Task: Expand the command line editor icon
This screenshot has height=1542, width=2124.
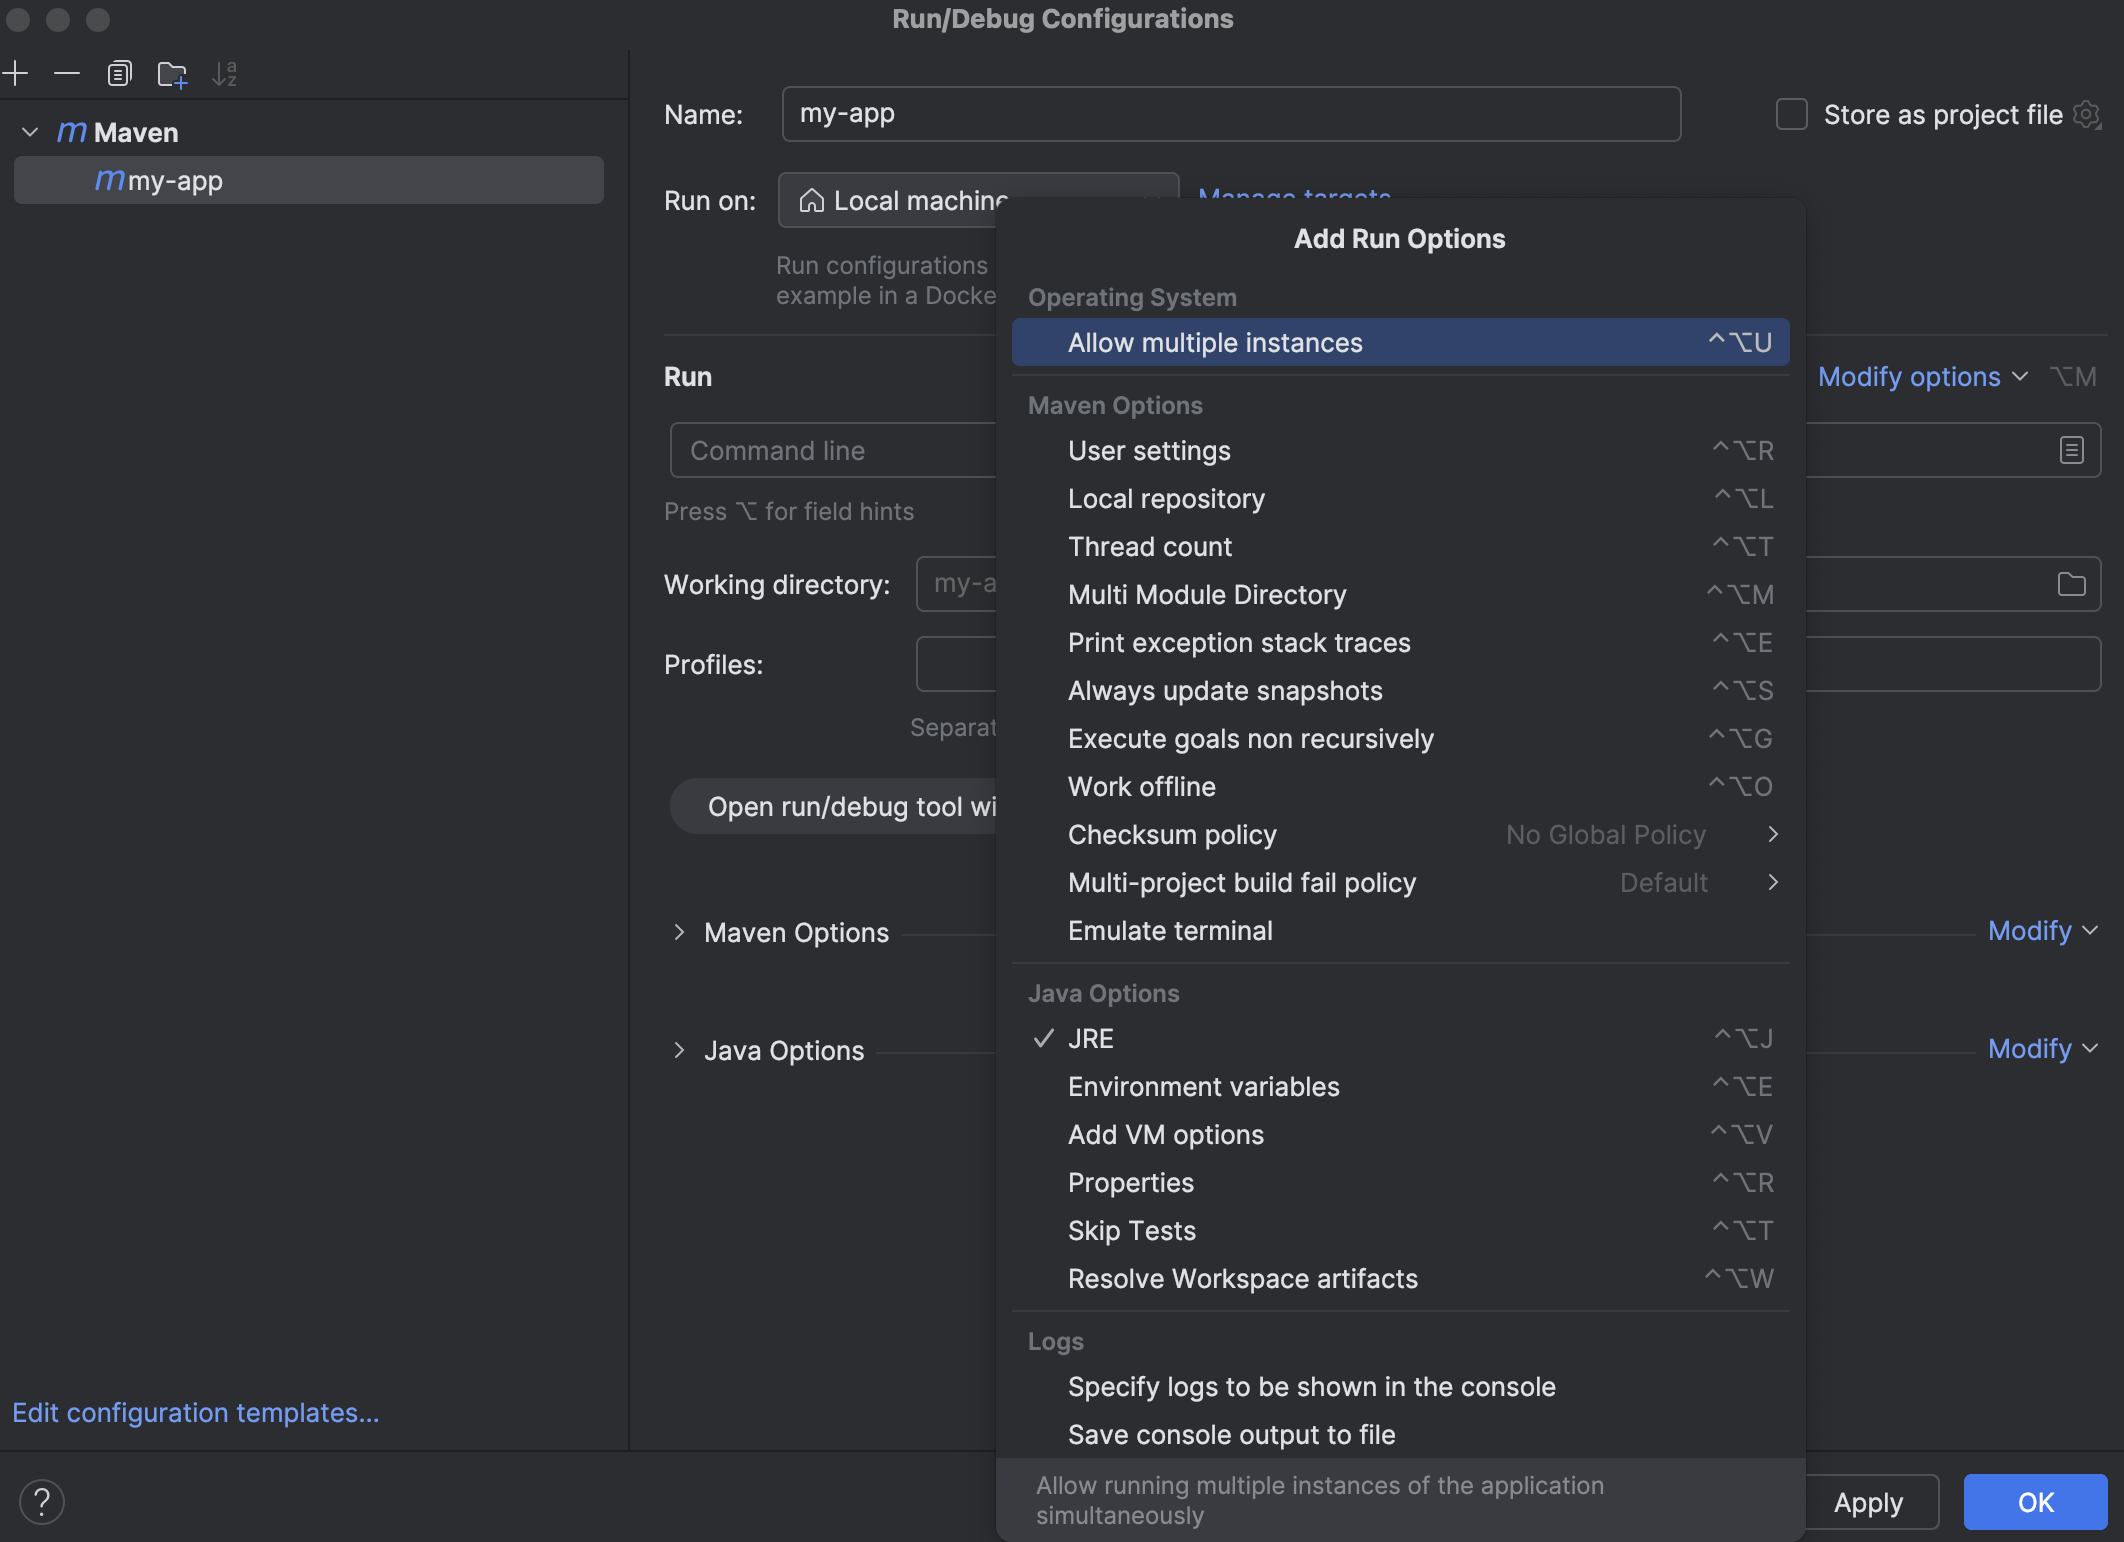Action: click(x=2071, y=450)
